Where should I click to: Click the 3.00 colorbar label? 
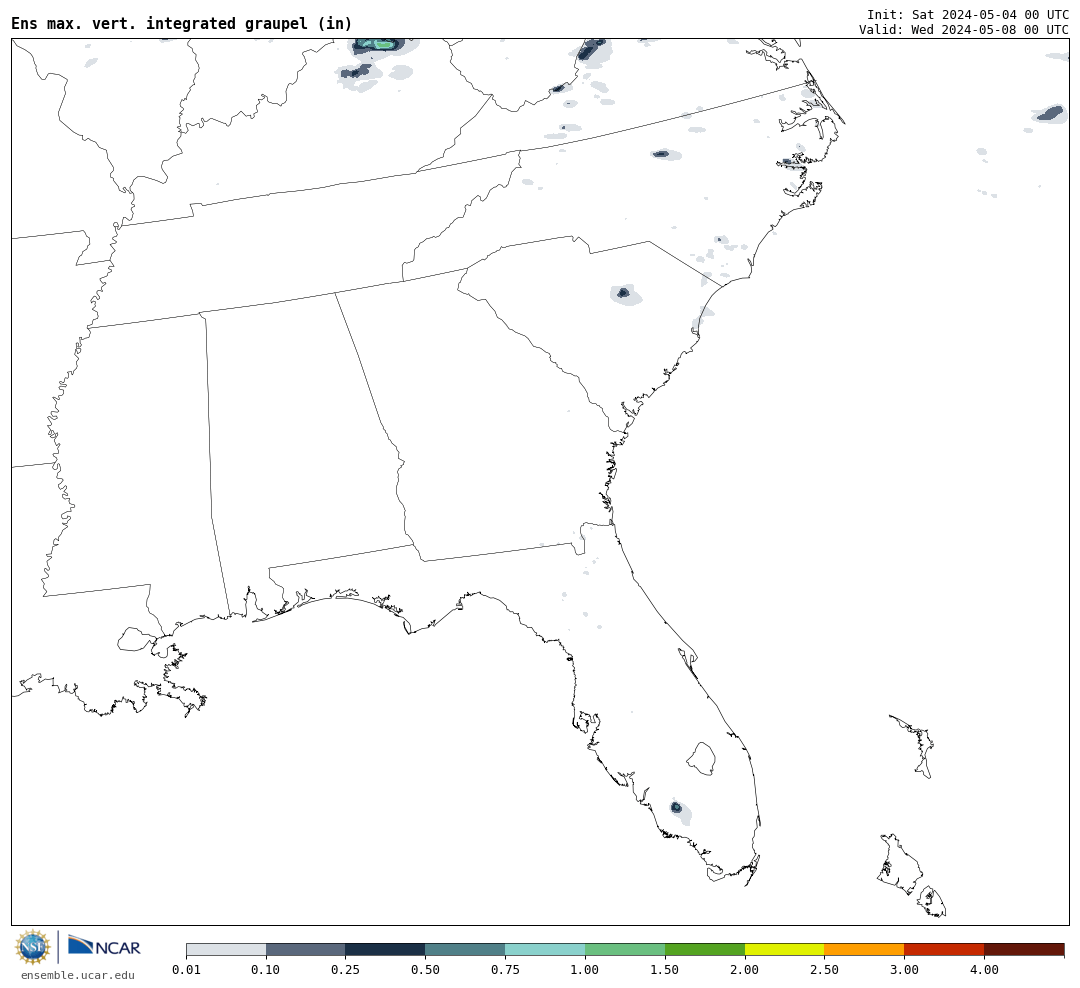904,969
